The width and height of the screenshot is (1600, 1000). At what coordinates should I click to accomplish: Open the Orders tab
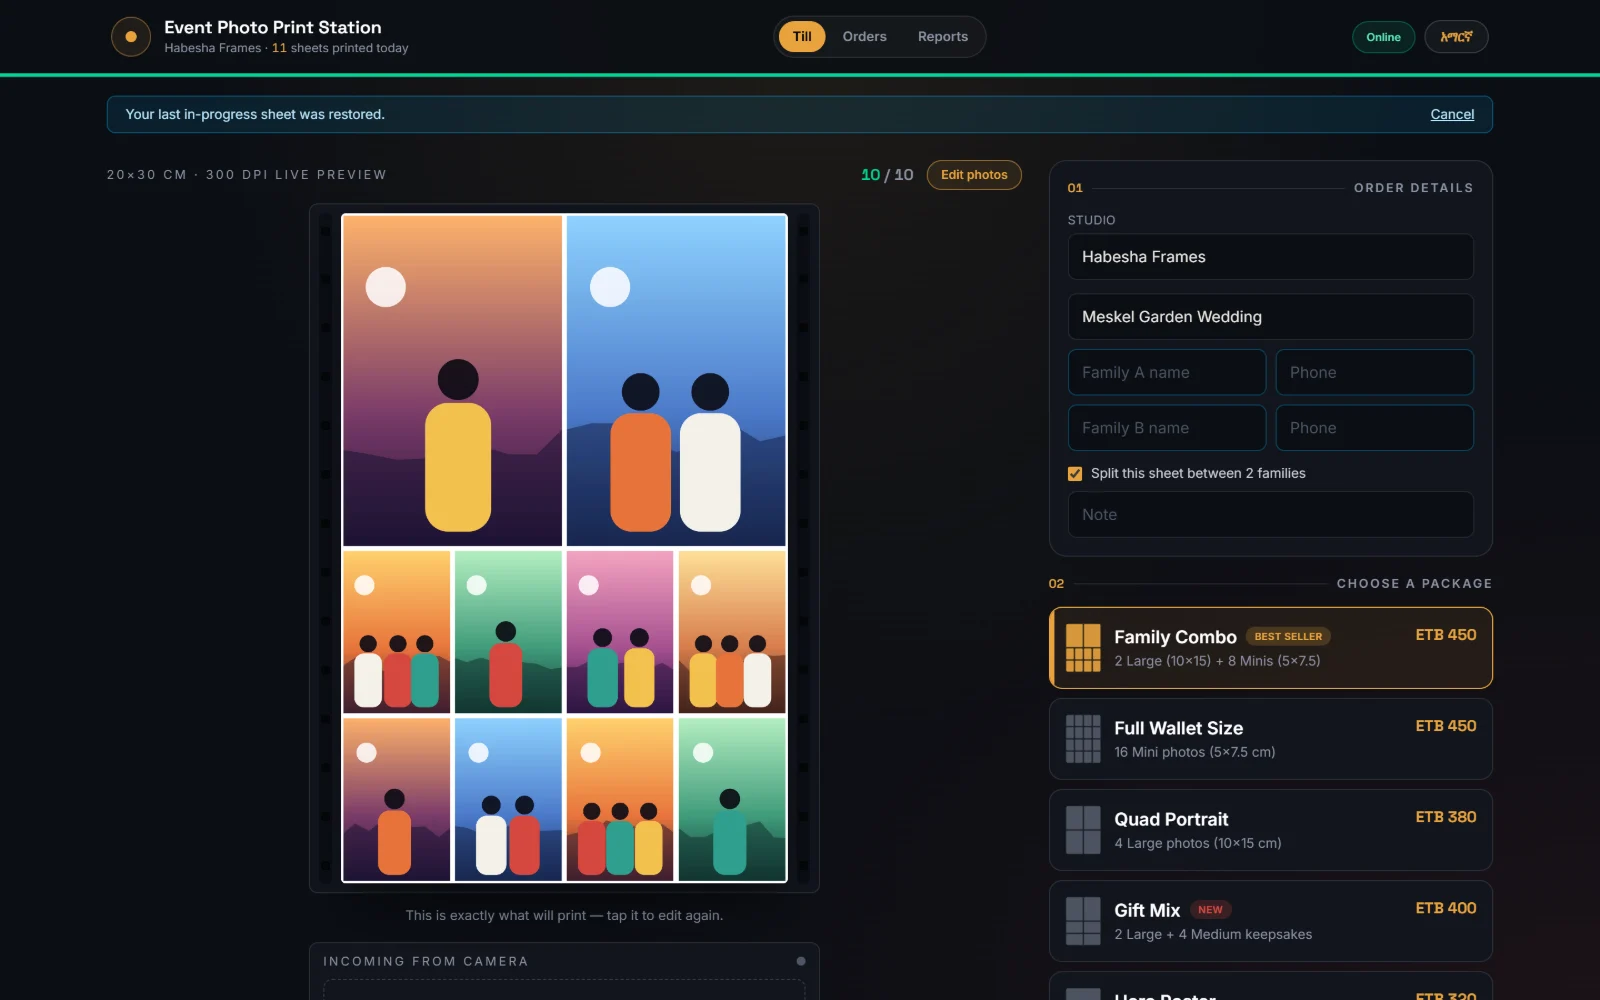[x=864, y=37]
